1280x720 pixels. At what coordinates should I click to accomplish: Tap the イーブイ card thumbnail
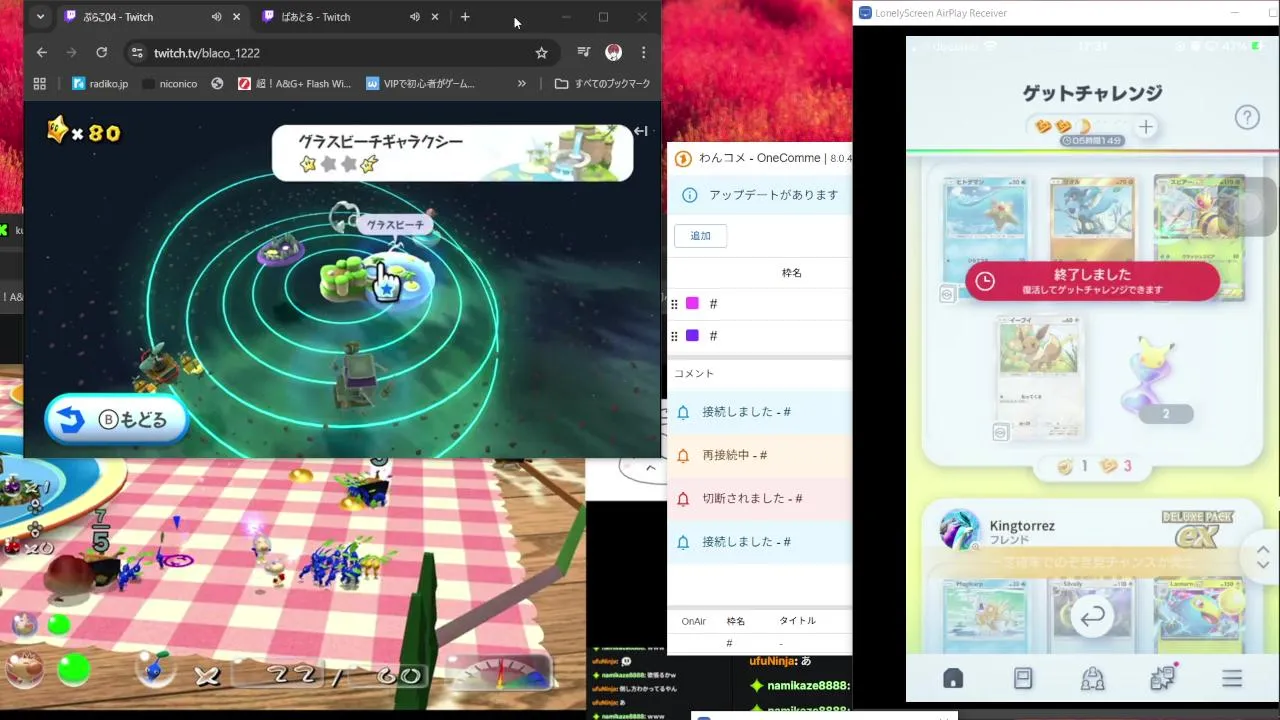point(1039,377)
